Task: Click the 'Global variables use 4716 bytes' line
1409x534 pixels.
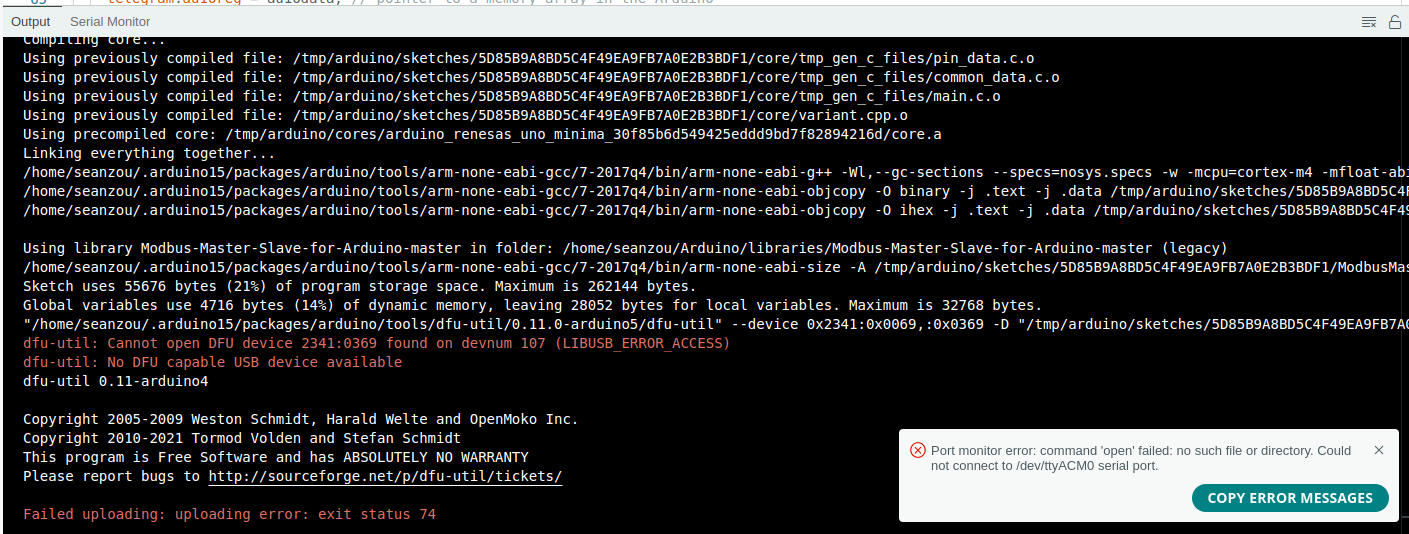Action: tap(532, 305)
